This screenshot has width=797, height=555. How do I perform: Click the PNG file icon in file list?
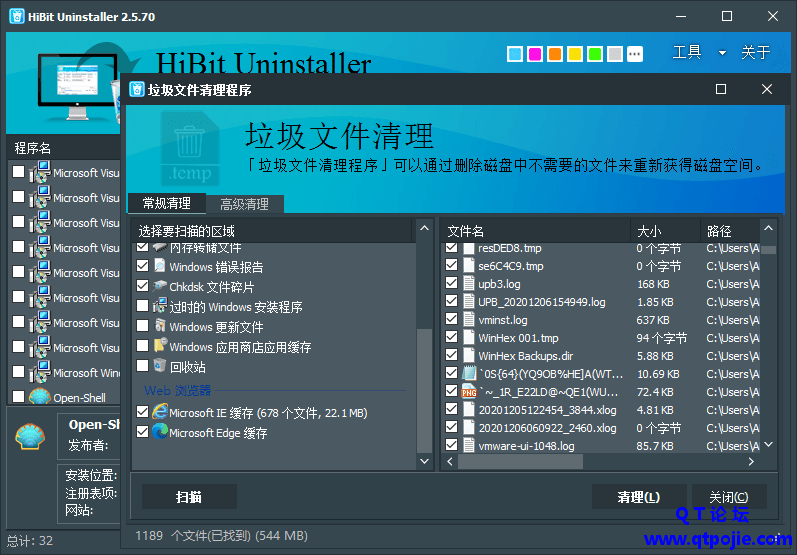point(469,391)
